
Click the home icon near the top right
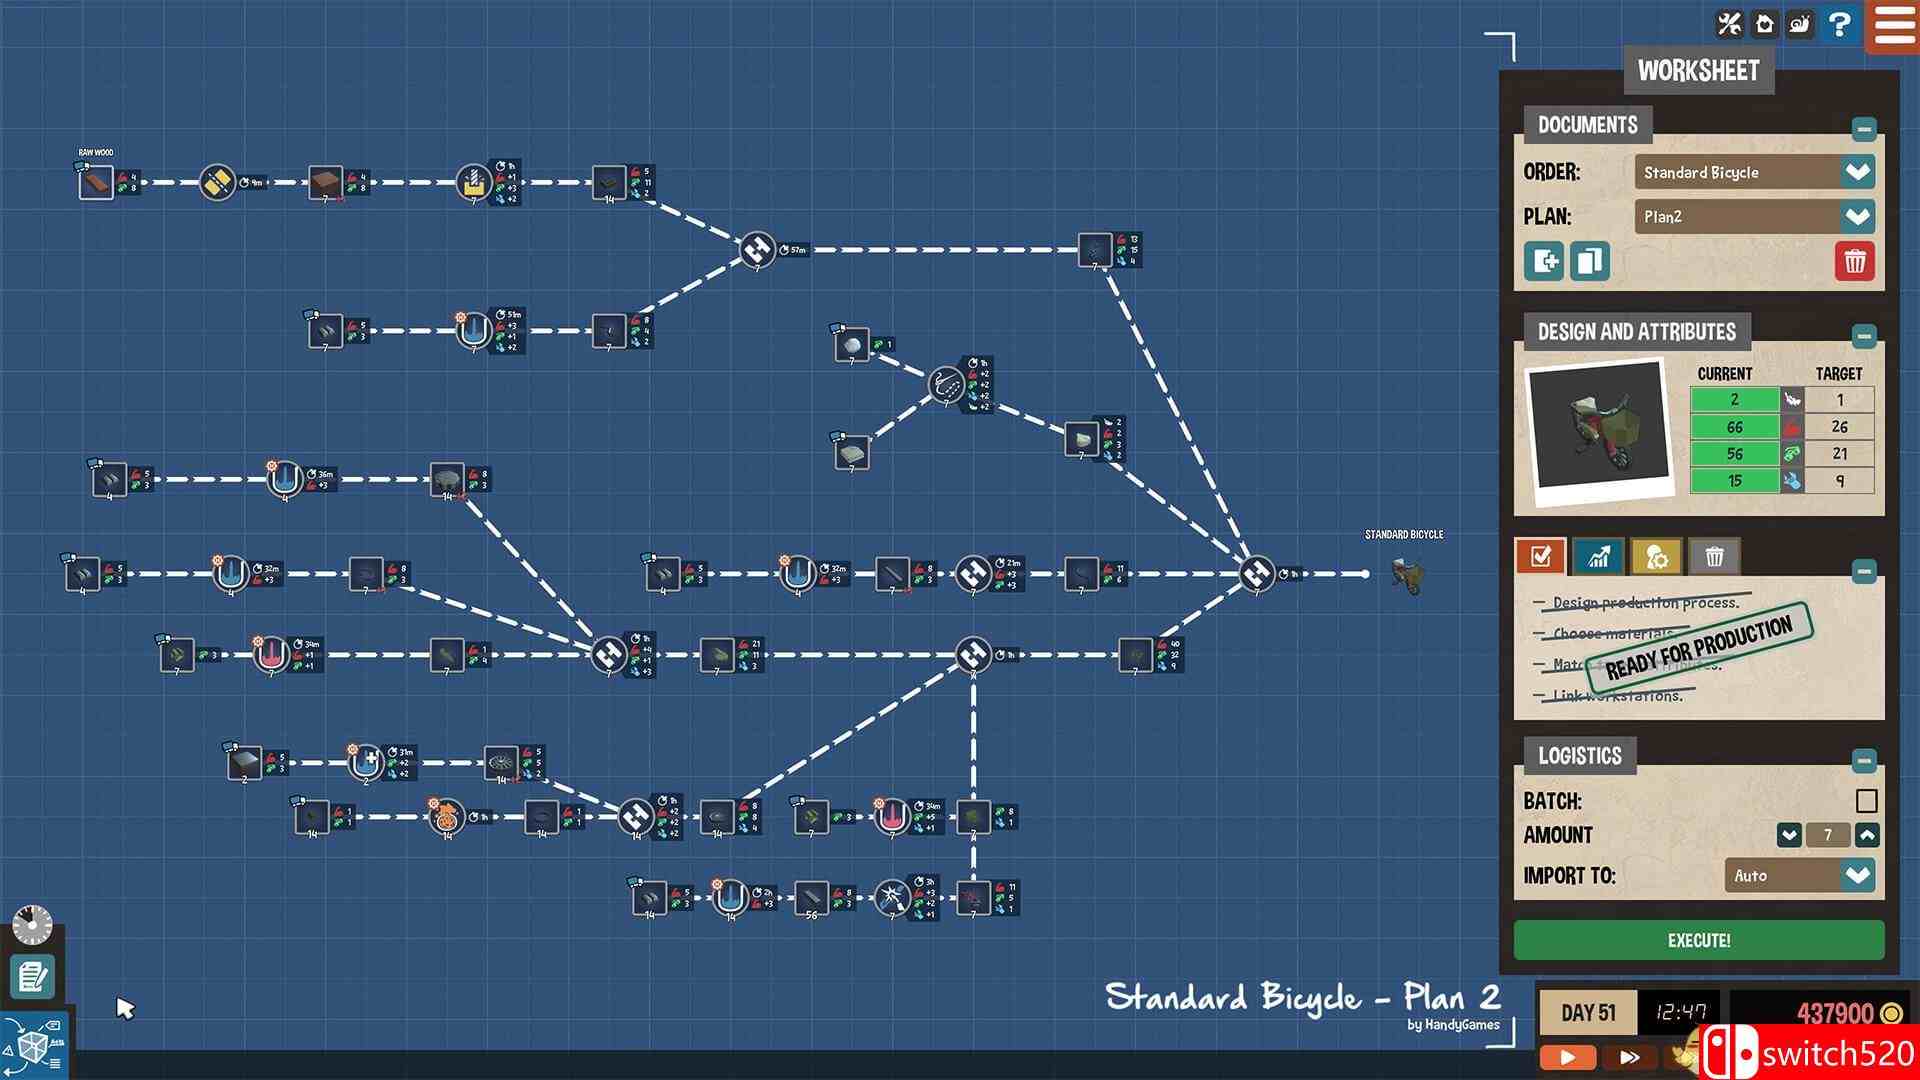1762,22
